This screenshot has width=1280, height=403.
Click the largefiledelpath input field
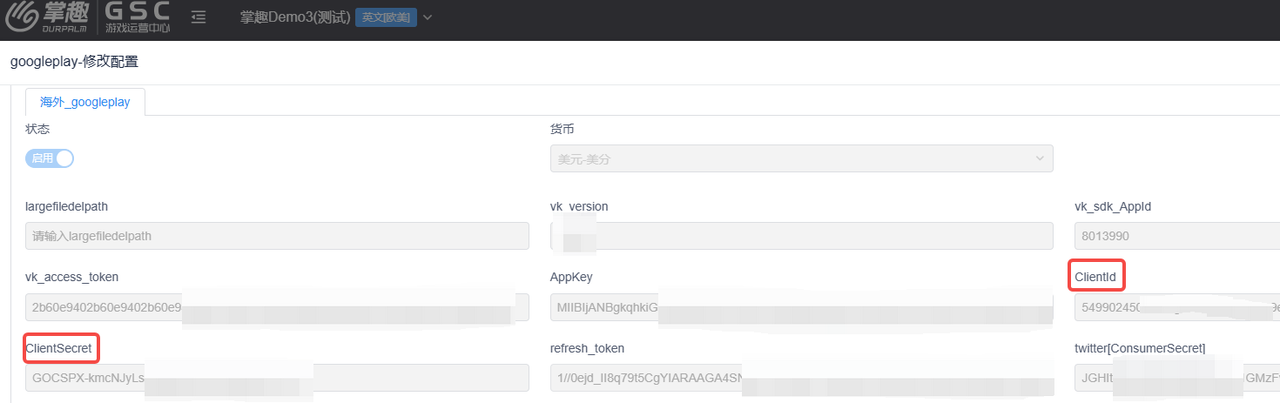pos(276,236)
